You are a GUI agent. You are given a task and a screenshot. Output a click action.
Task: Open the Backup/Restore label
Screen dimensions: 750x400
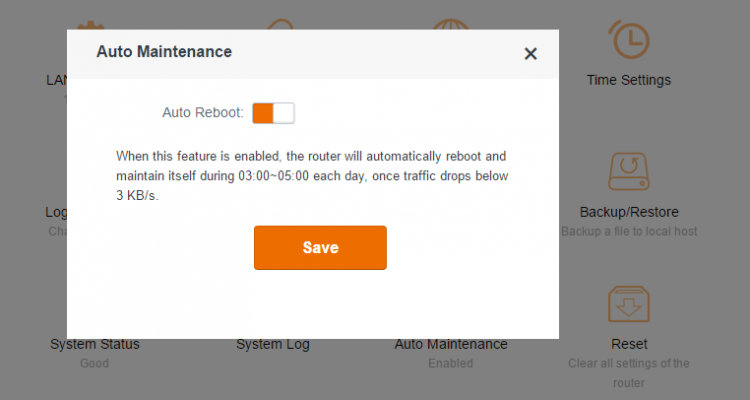click(x=629, y=212)
